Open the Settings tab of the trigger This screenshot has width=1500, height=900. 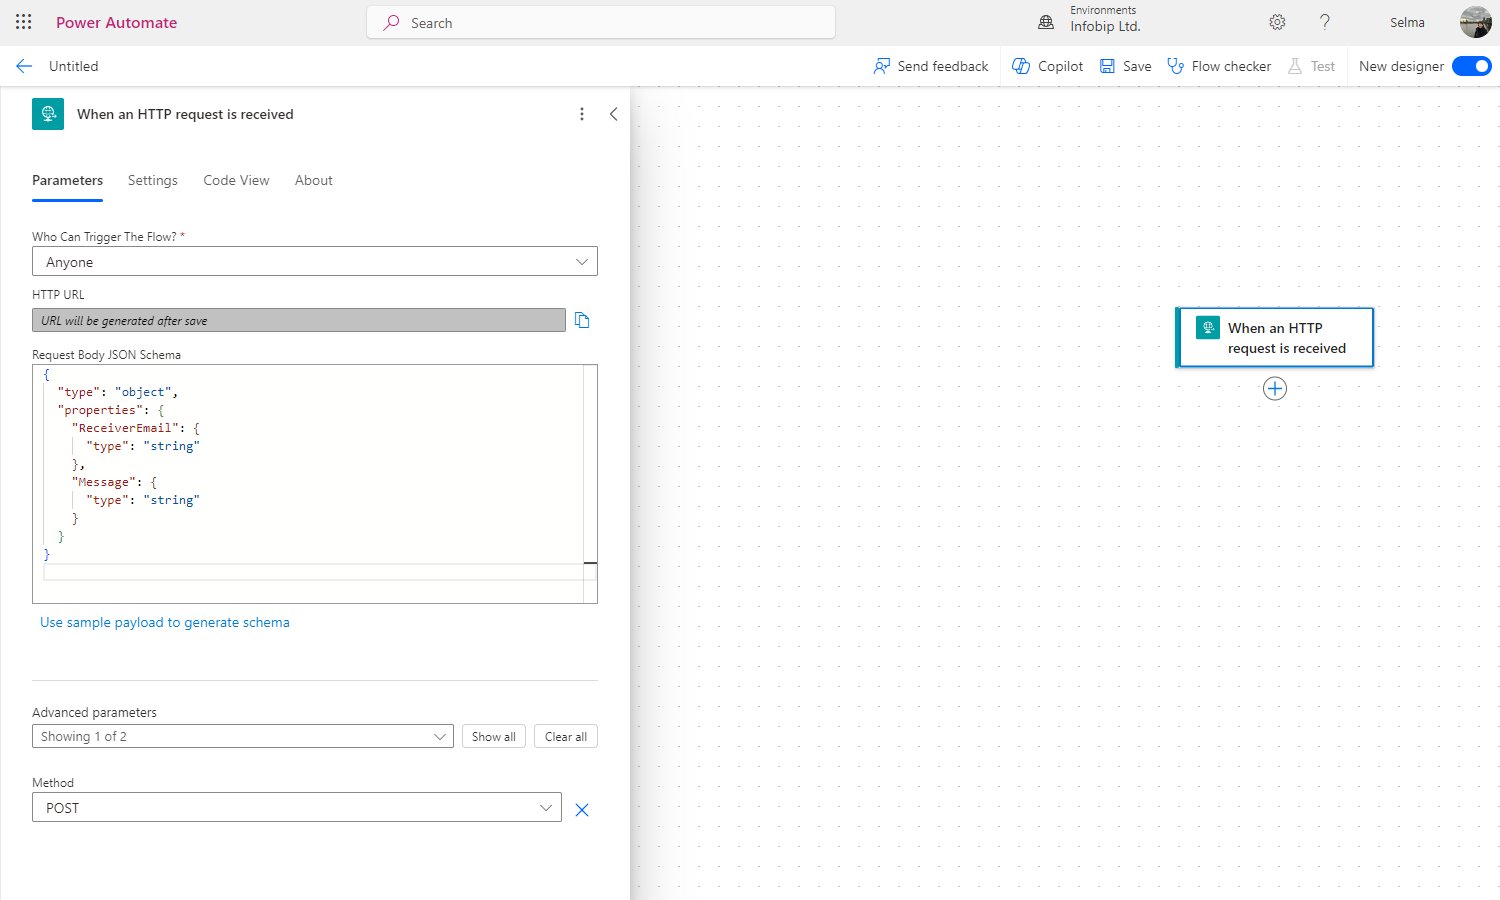click(x=152, y=180)
